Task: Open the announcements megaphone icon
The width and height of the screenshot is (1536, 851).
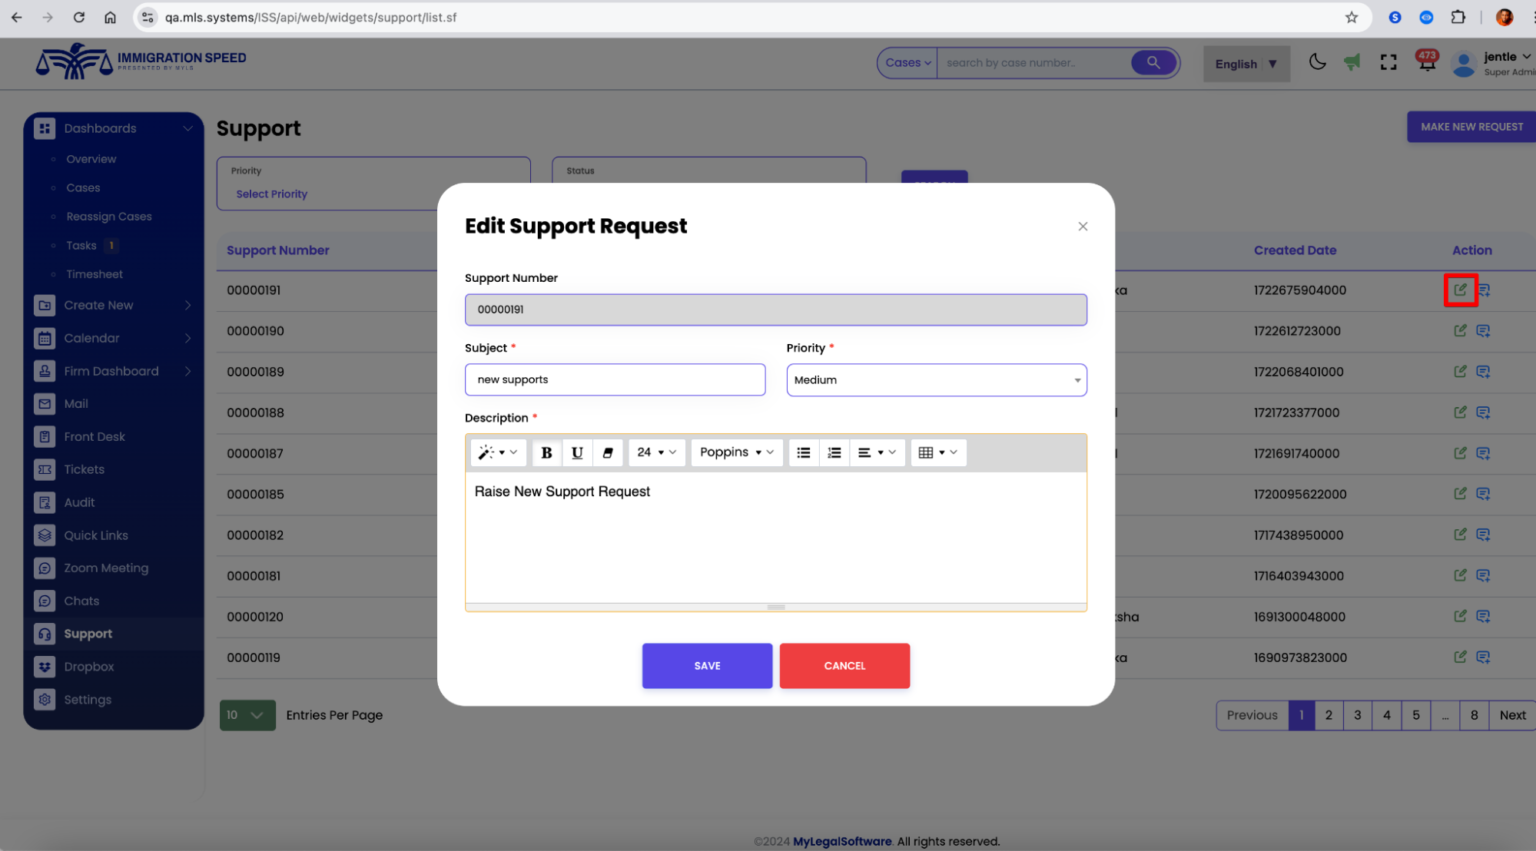Action: 1352,61
